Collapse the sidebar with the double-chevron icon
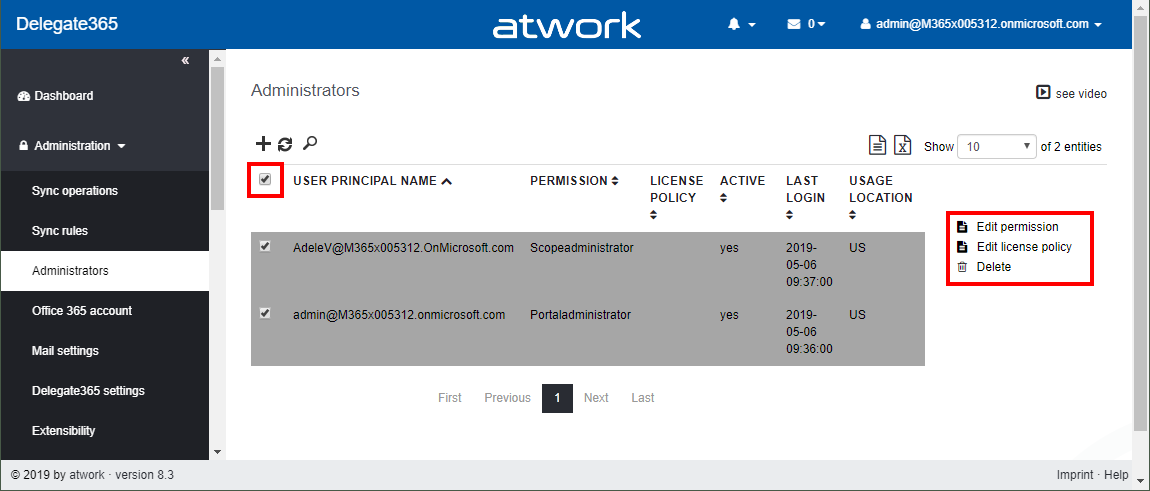 coord(186,60)
